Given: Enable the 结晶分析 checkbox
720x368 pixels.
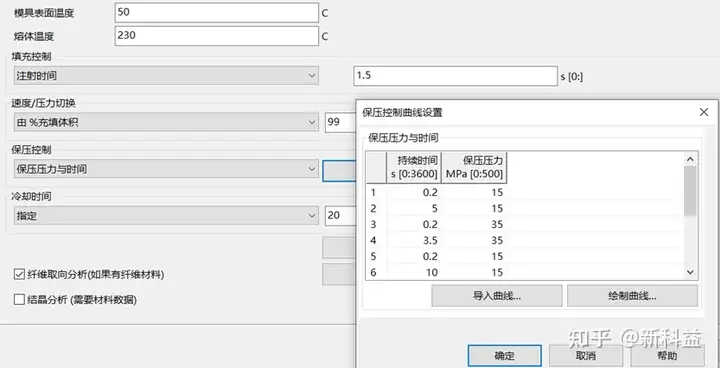Looking at the screenshot, I should (19, 300).
